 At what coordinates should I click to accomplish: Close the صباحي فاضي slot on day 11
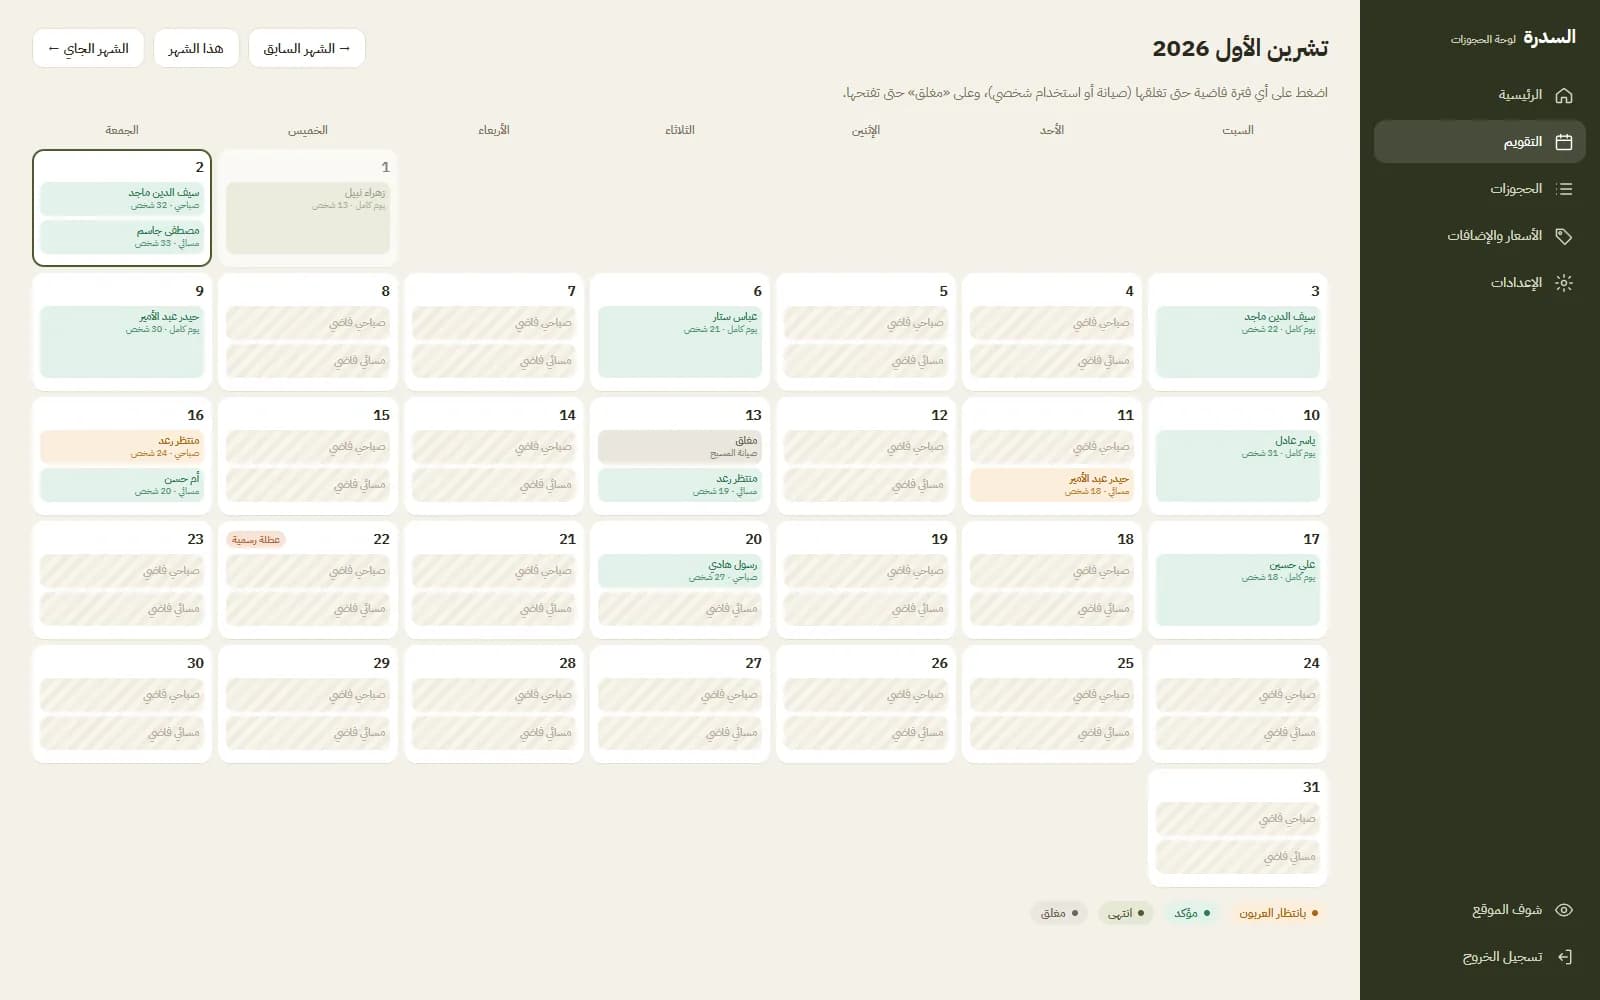[1052, 446]
